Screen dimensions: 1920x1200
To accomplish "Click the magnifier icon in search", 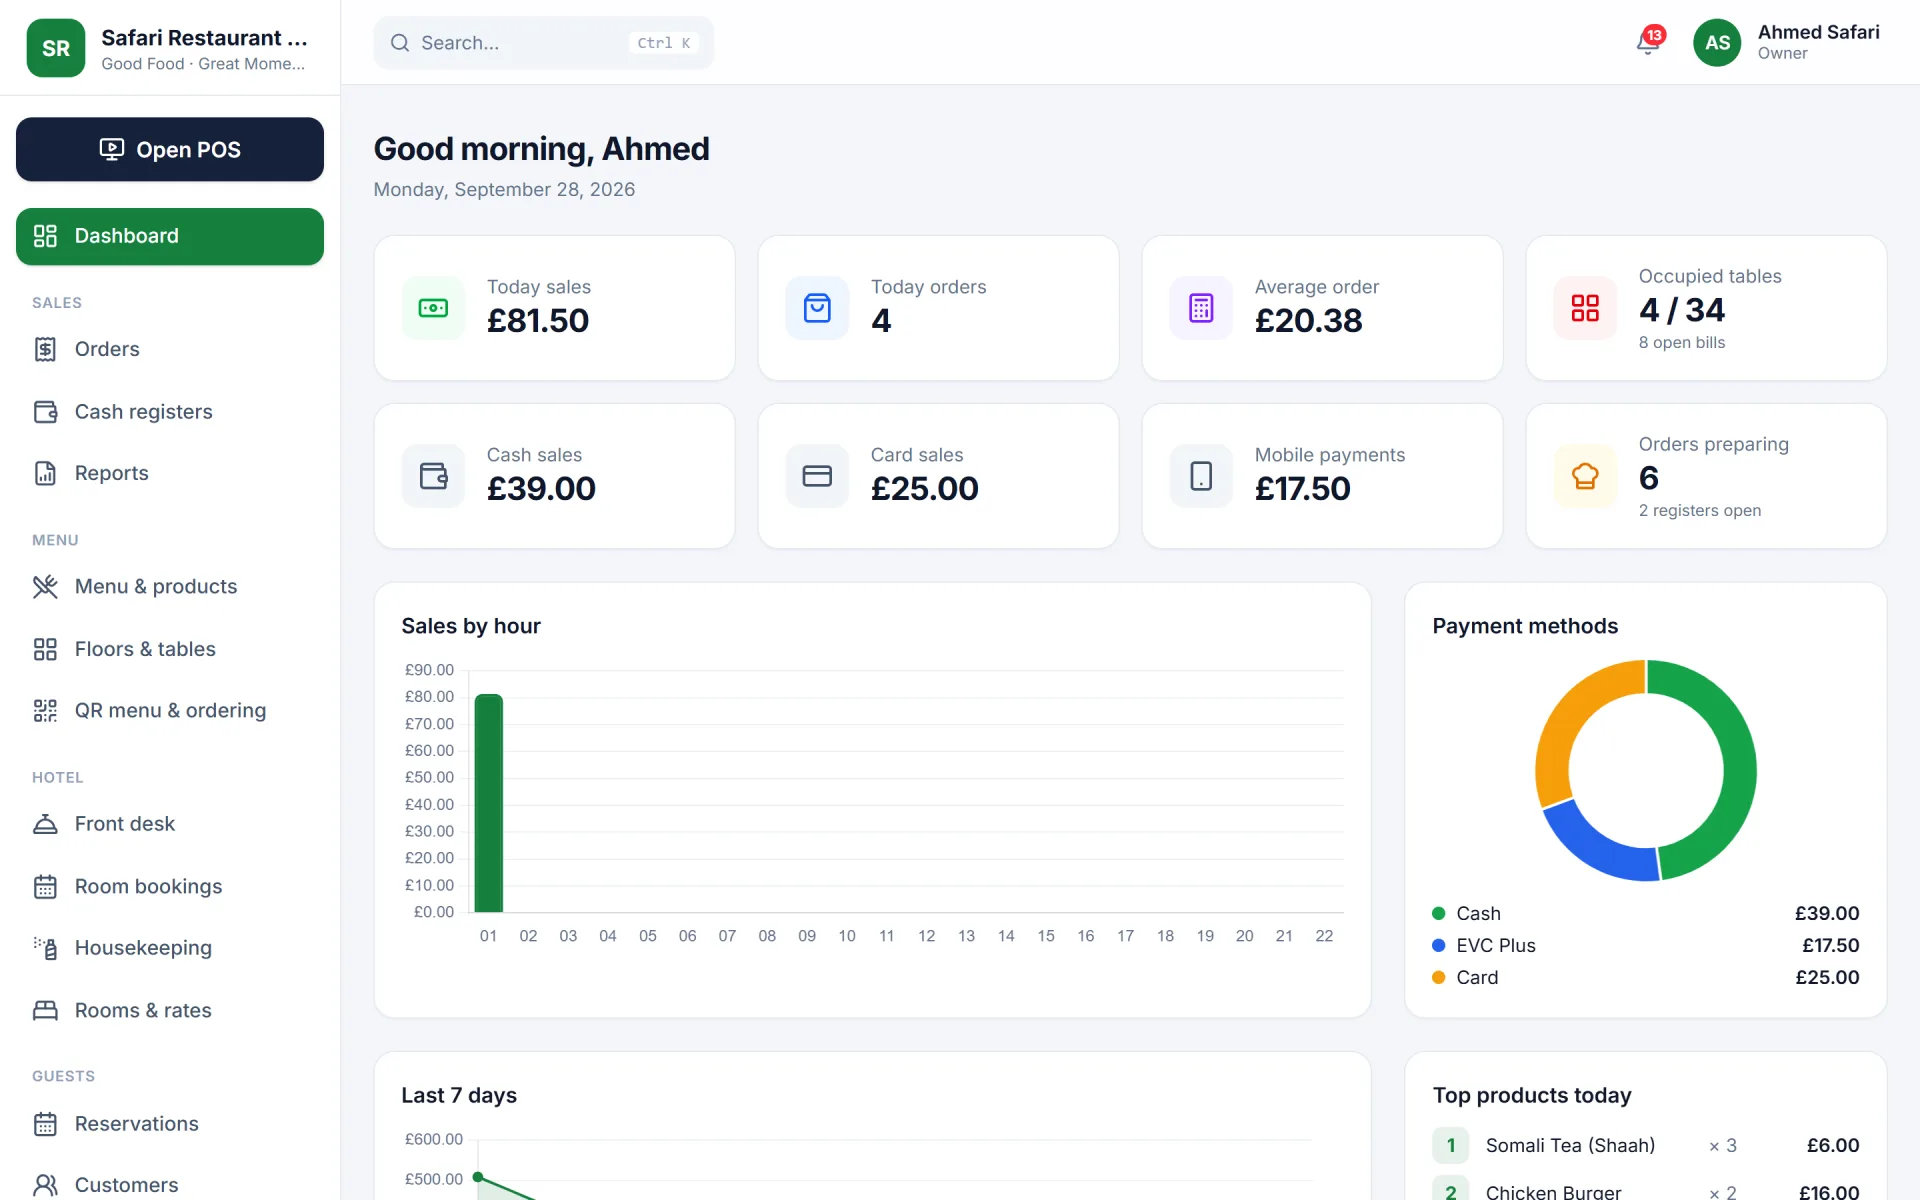I will point(400,43).
